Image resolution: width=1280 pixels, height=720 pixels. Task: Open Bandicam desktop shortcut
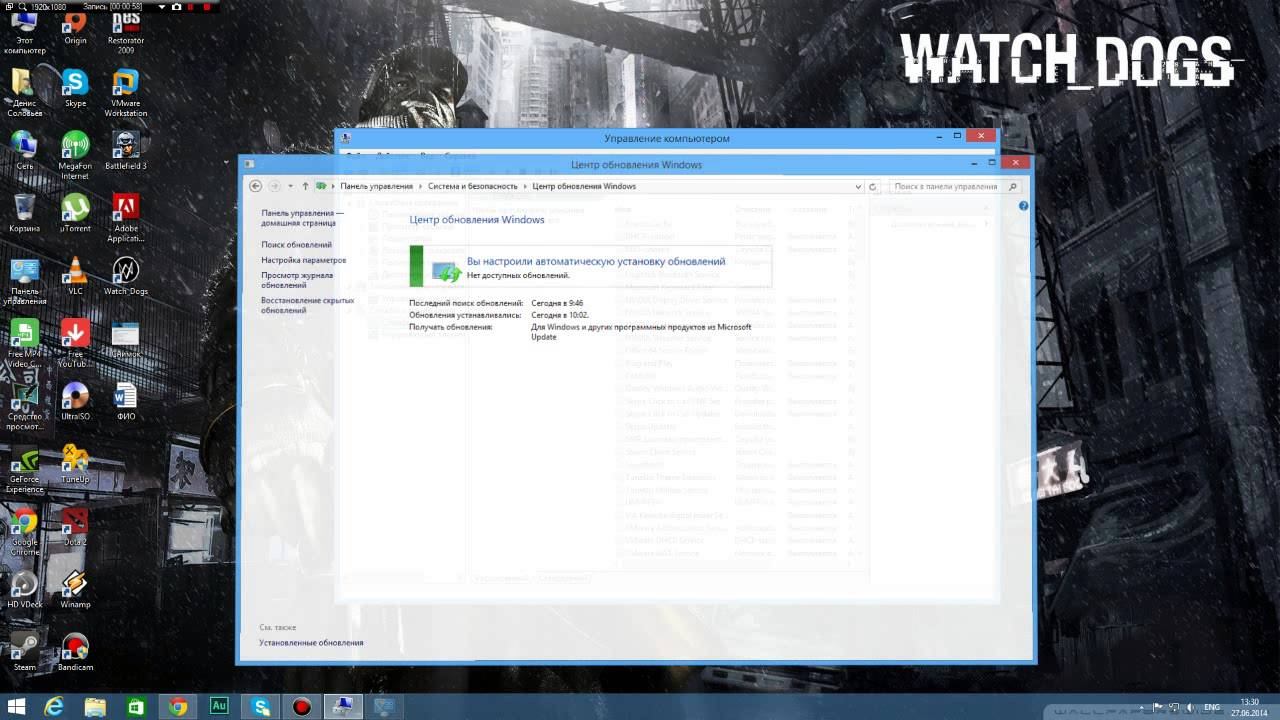(x=75, y=652)
